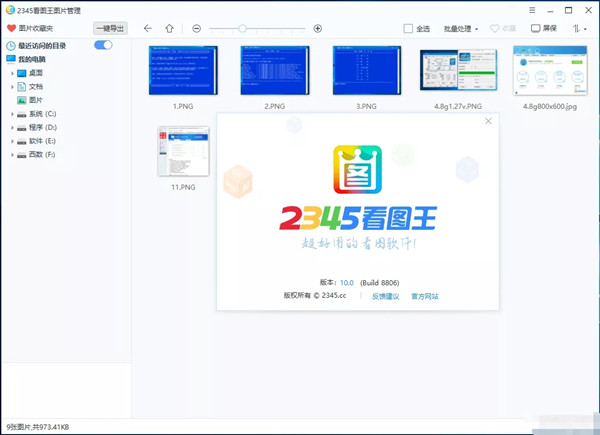Image resolution: width=600 pixels, height=435 pixels.
Task: Click the 版权所有 © 2345.cc text
Action: click(x=315, y=295)
